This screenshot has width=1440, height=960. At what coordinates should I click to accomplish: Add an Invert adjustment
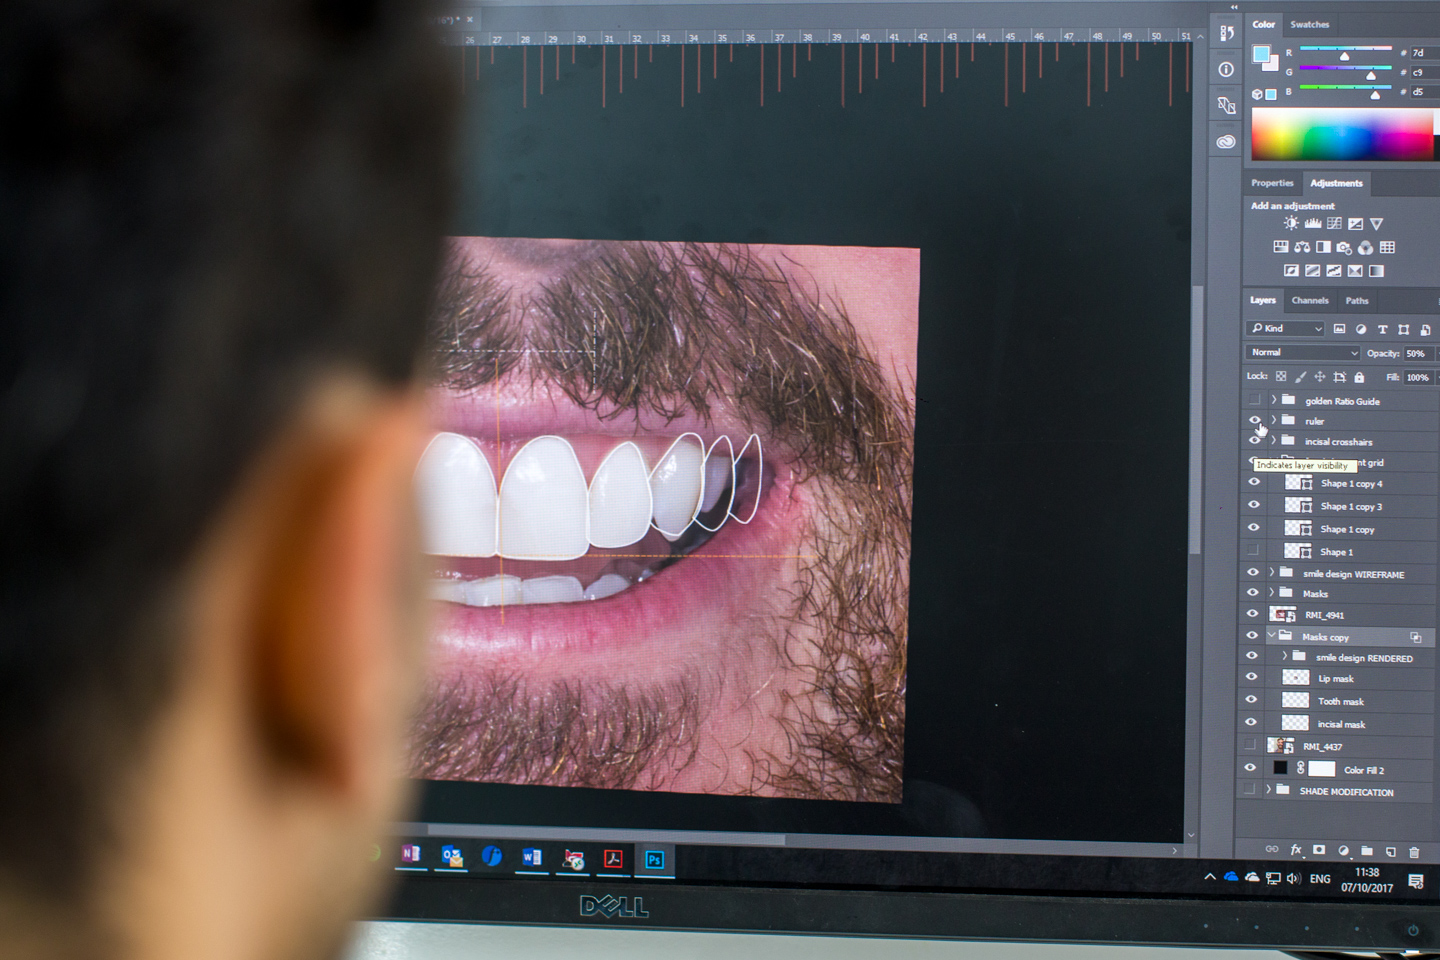pyautogui.click(x=1291, y=271)
